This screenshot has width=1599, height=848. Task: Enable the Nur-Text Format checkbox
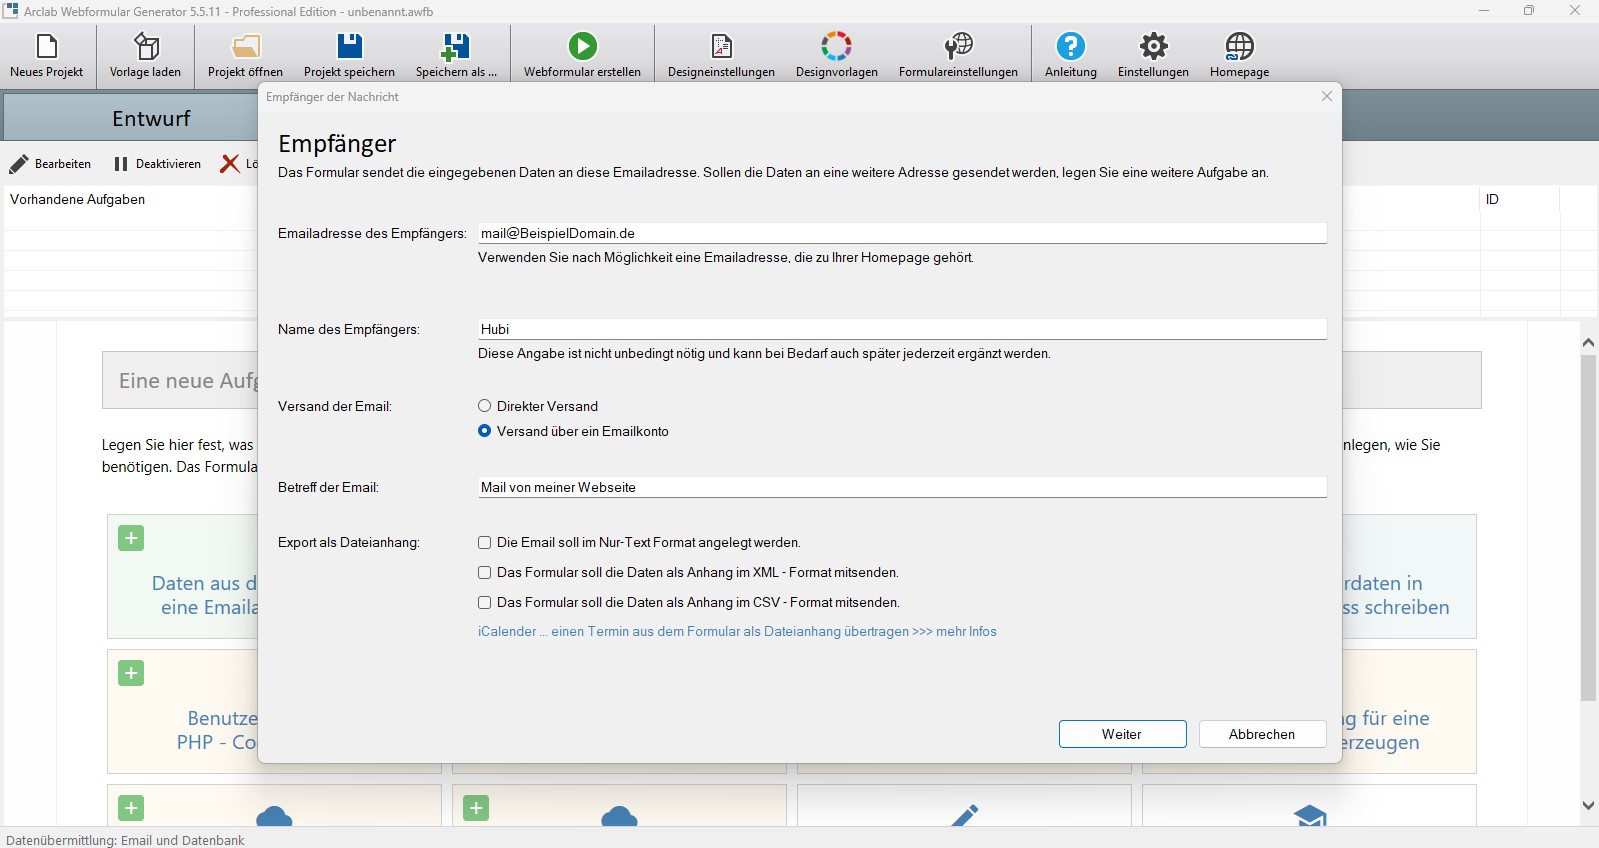(485, 543)
